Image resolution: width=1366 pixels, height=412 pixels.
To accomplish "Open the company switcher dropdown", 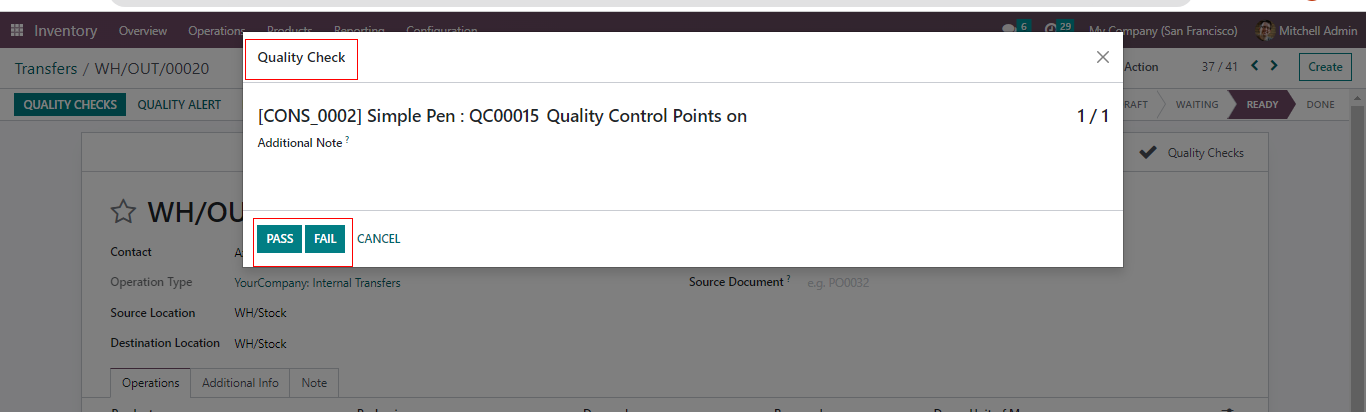I will tap(1163, 31).
